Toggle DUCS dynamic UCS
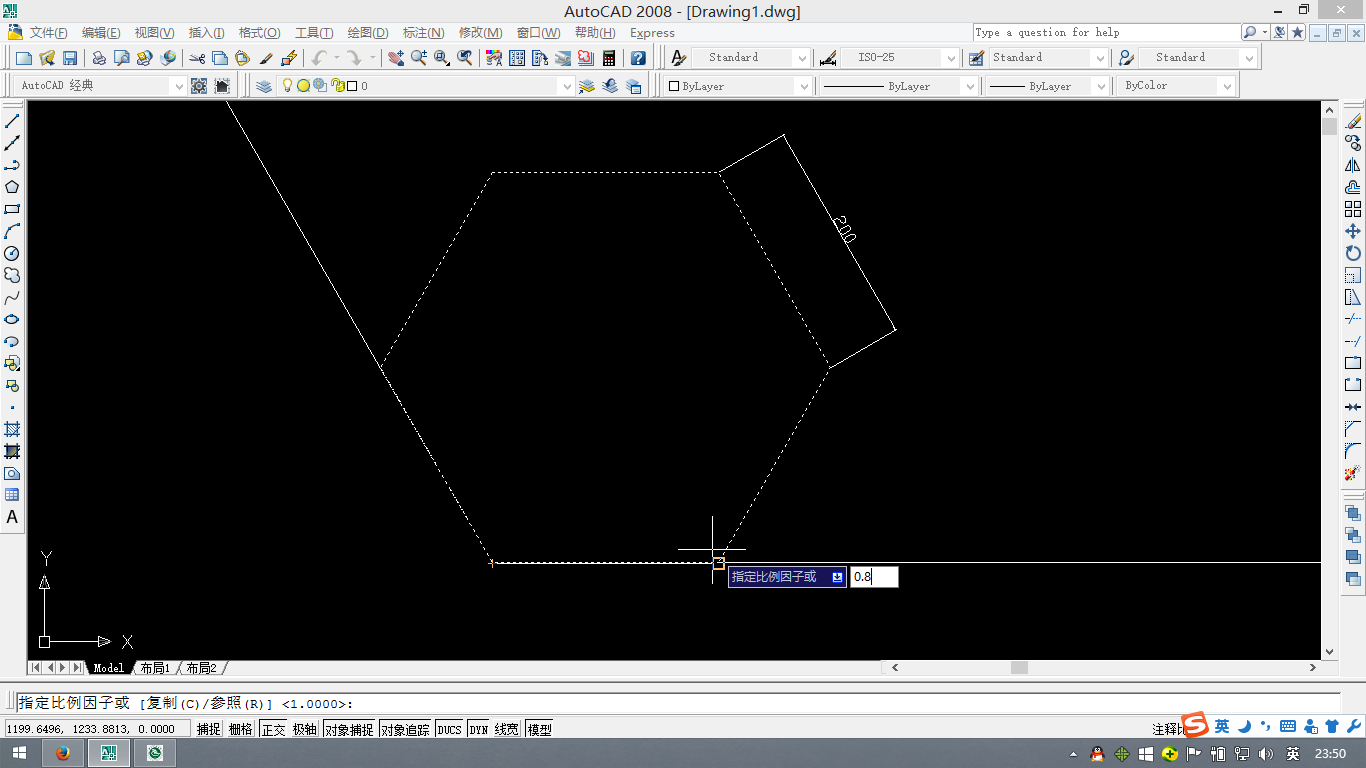 [450, 729]
